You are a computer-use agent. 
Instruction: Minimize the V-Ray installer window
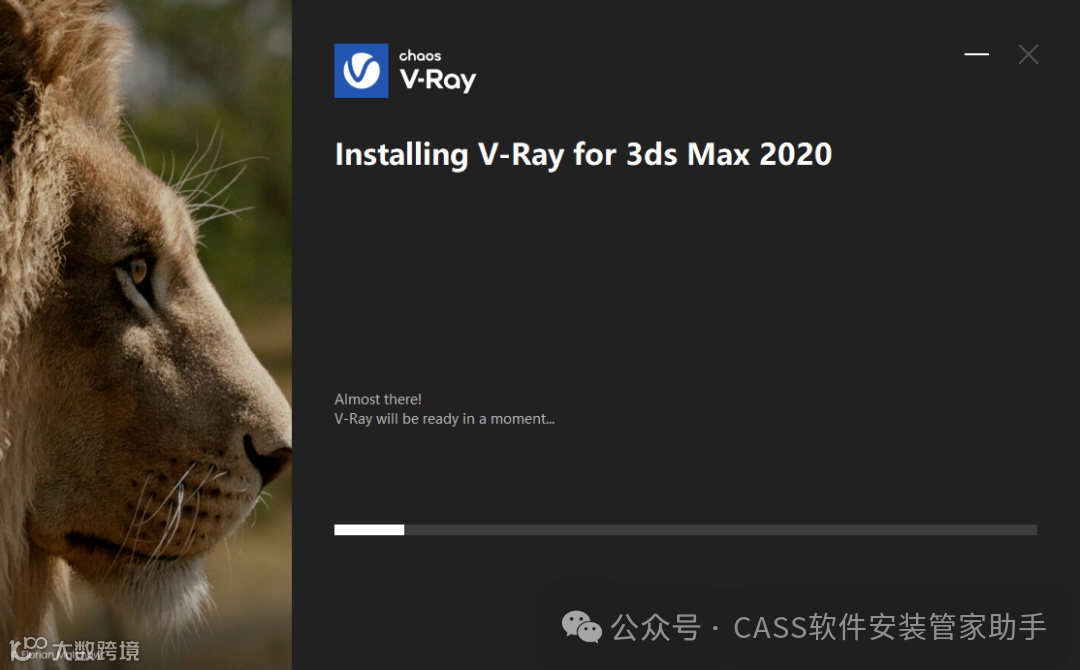click(976, 54)
